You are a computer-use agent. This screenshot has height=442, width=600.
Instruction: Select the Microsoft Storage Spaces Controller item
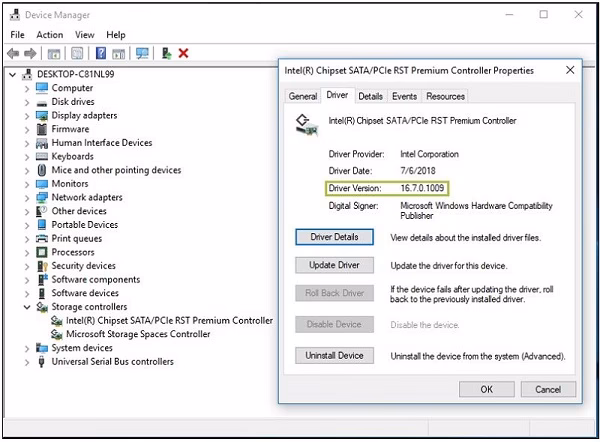[x=138, y=334]
